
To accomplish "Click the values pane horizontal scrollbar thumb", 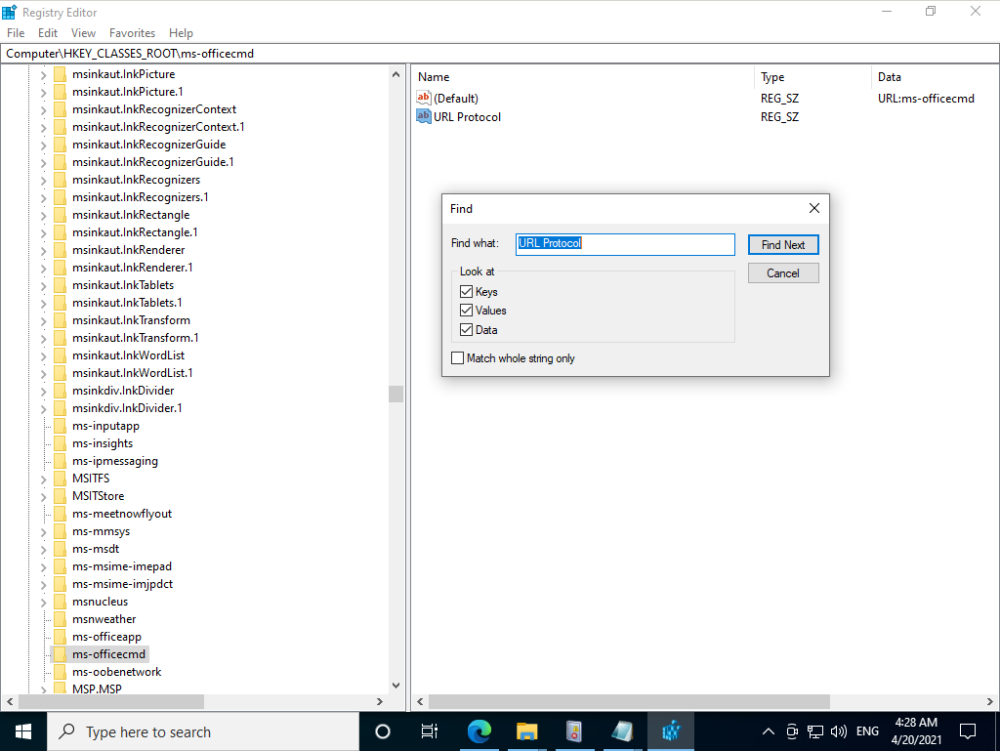I will coord(629,701).
